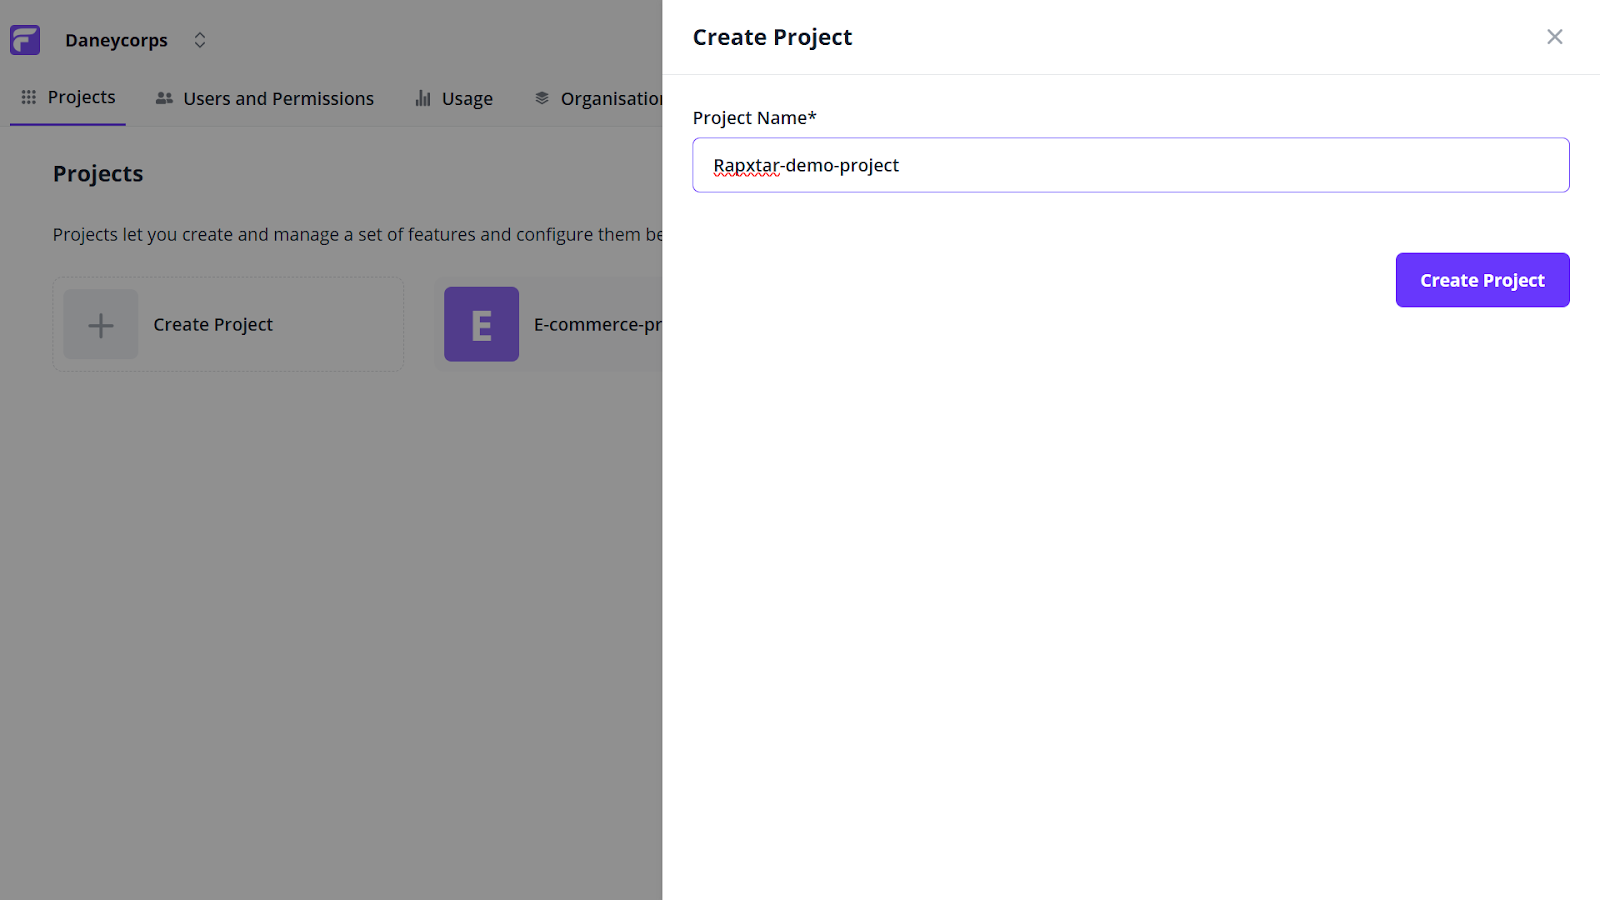Open the Daneycorps organisation switcher
Image resolution: width=1600 pixels, height=900 pixels.
tap(116, 40)
